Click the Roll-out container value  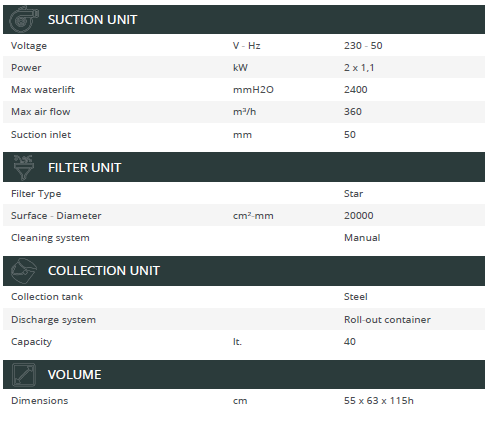pos(387,320)
